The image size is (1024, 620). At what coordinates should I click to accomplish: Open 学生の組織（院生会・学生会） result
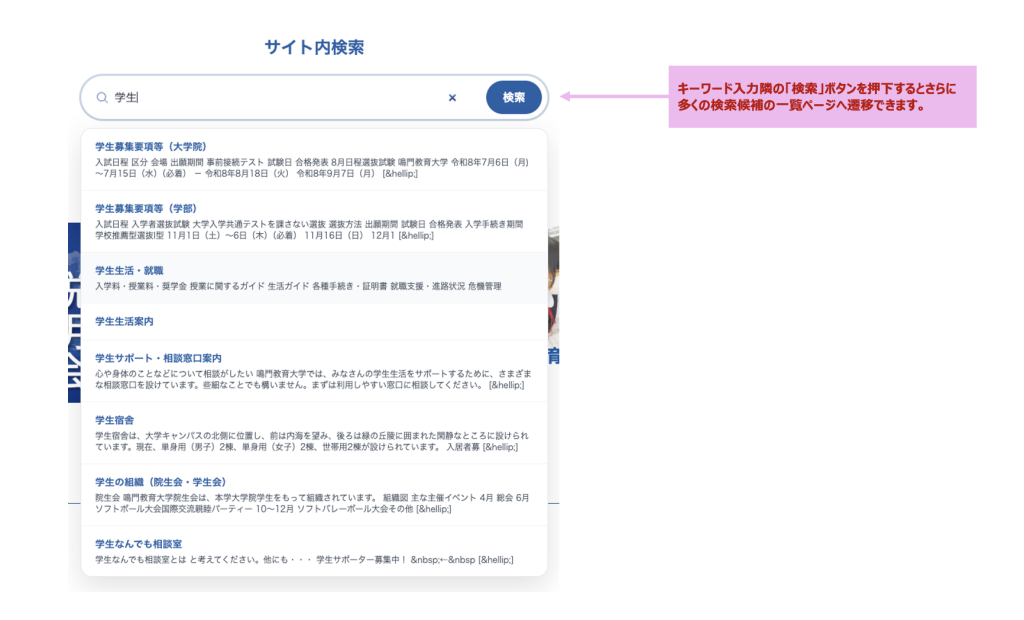point(160,482)
